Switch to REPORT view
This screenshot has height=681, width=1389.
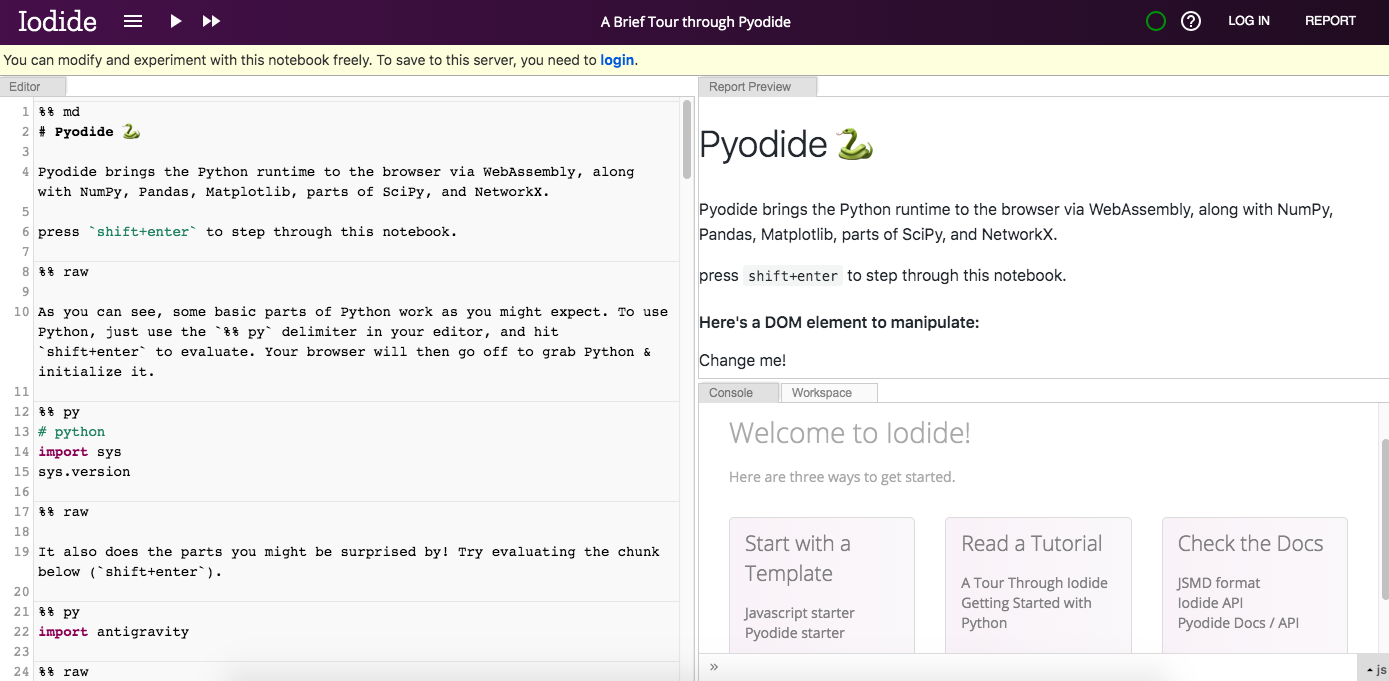(x=1330, y=21)
